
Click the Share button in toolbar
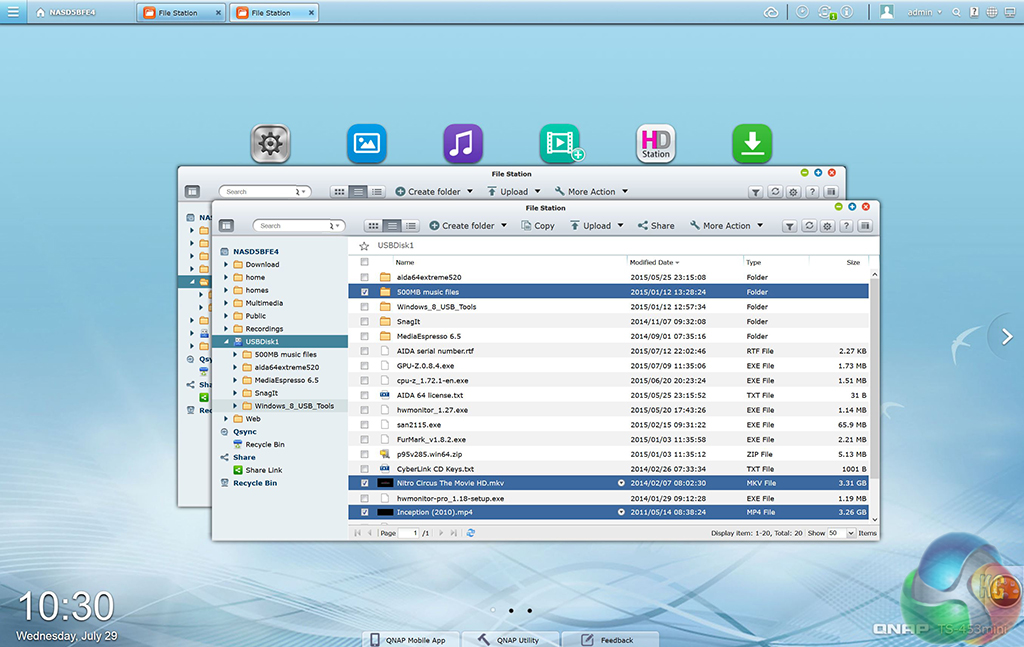656,226
